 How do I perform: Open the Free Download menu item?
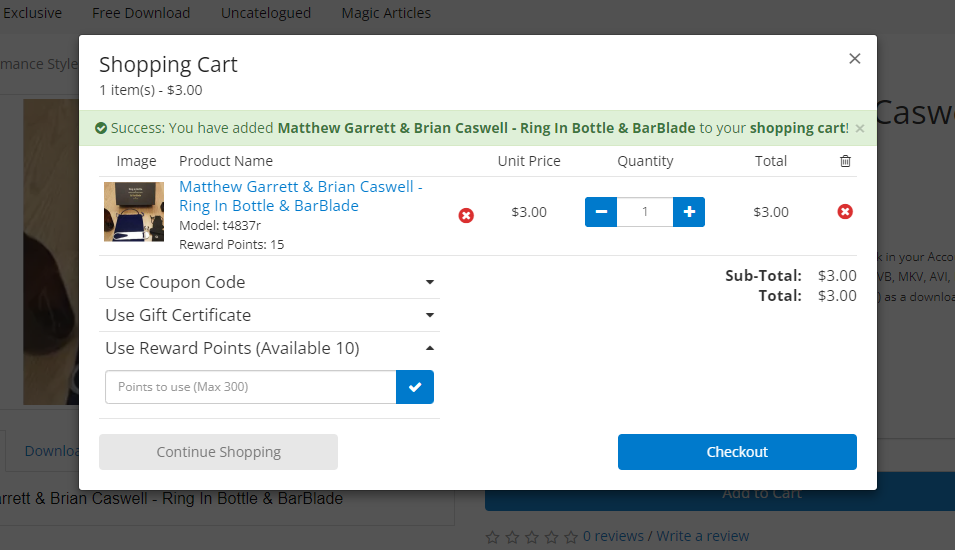[x=141, y=13]
